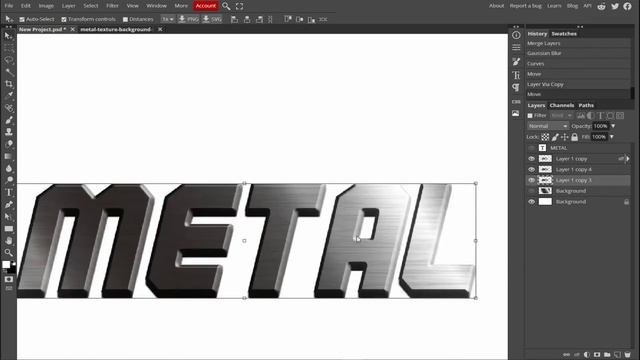The width and height of the screenshot is (640, 360).
Task: Switch to the Paths tab
Action: tap(586, 105)
